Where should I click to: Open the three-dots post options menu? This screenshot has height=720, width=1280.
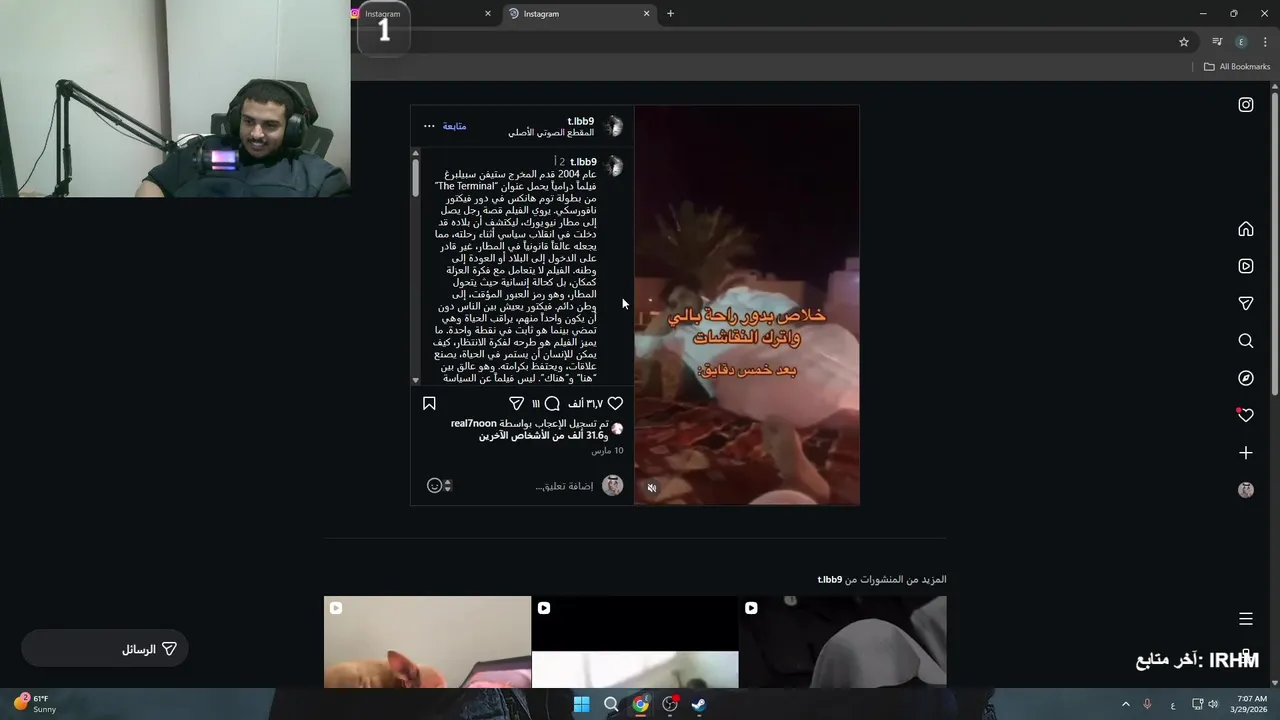click(429, 126)
